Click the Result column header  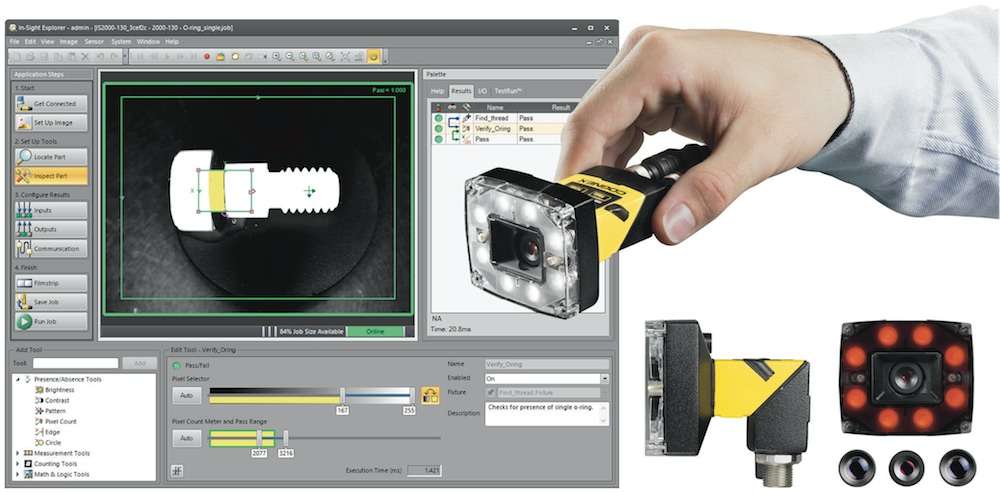(x=561, y=108)
